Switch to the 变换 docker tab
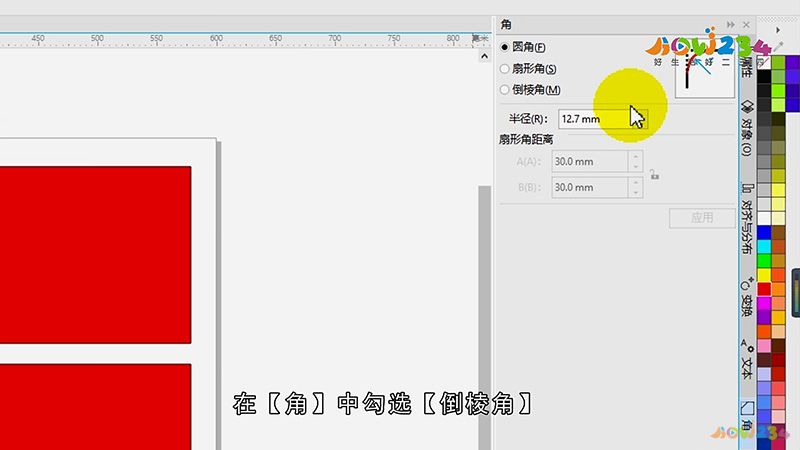Screen dimensions: 800x450 coord(747,297)
